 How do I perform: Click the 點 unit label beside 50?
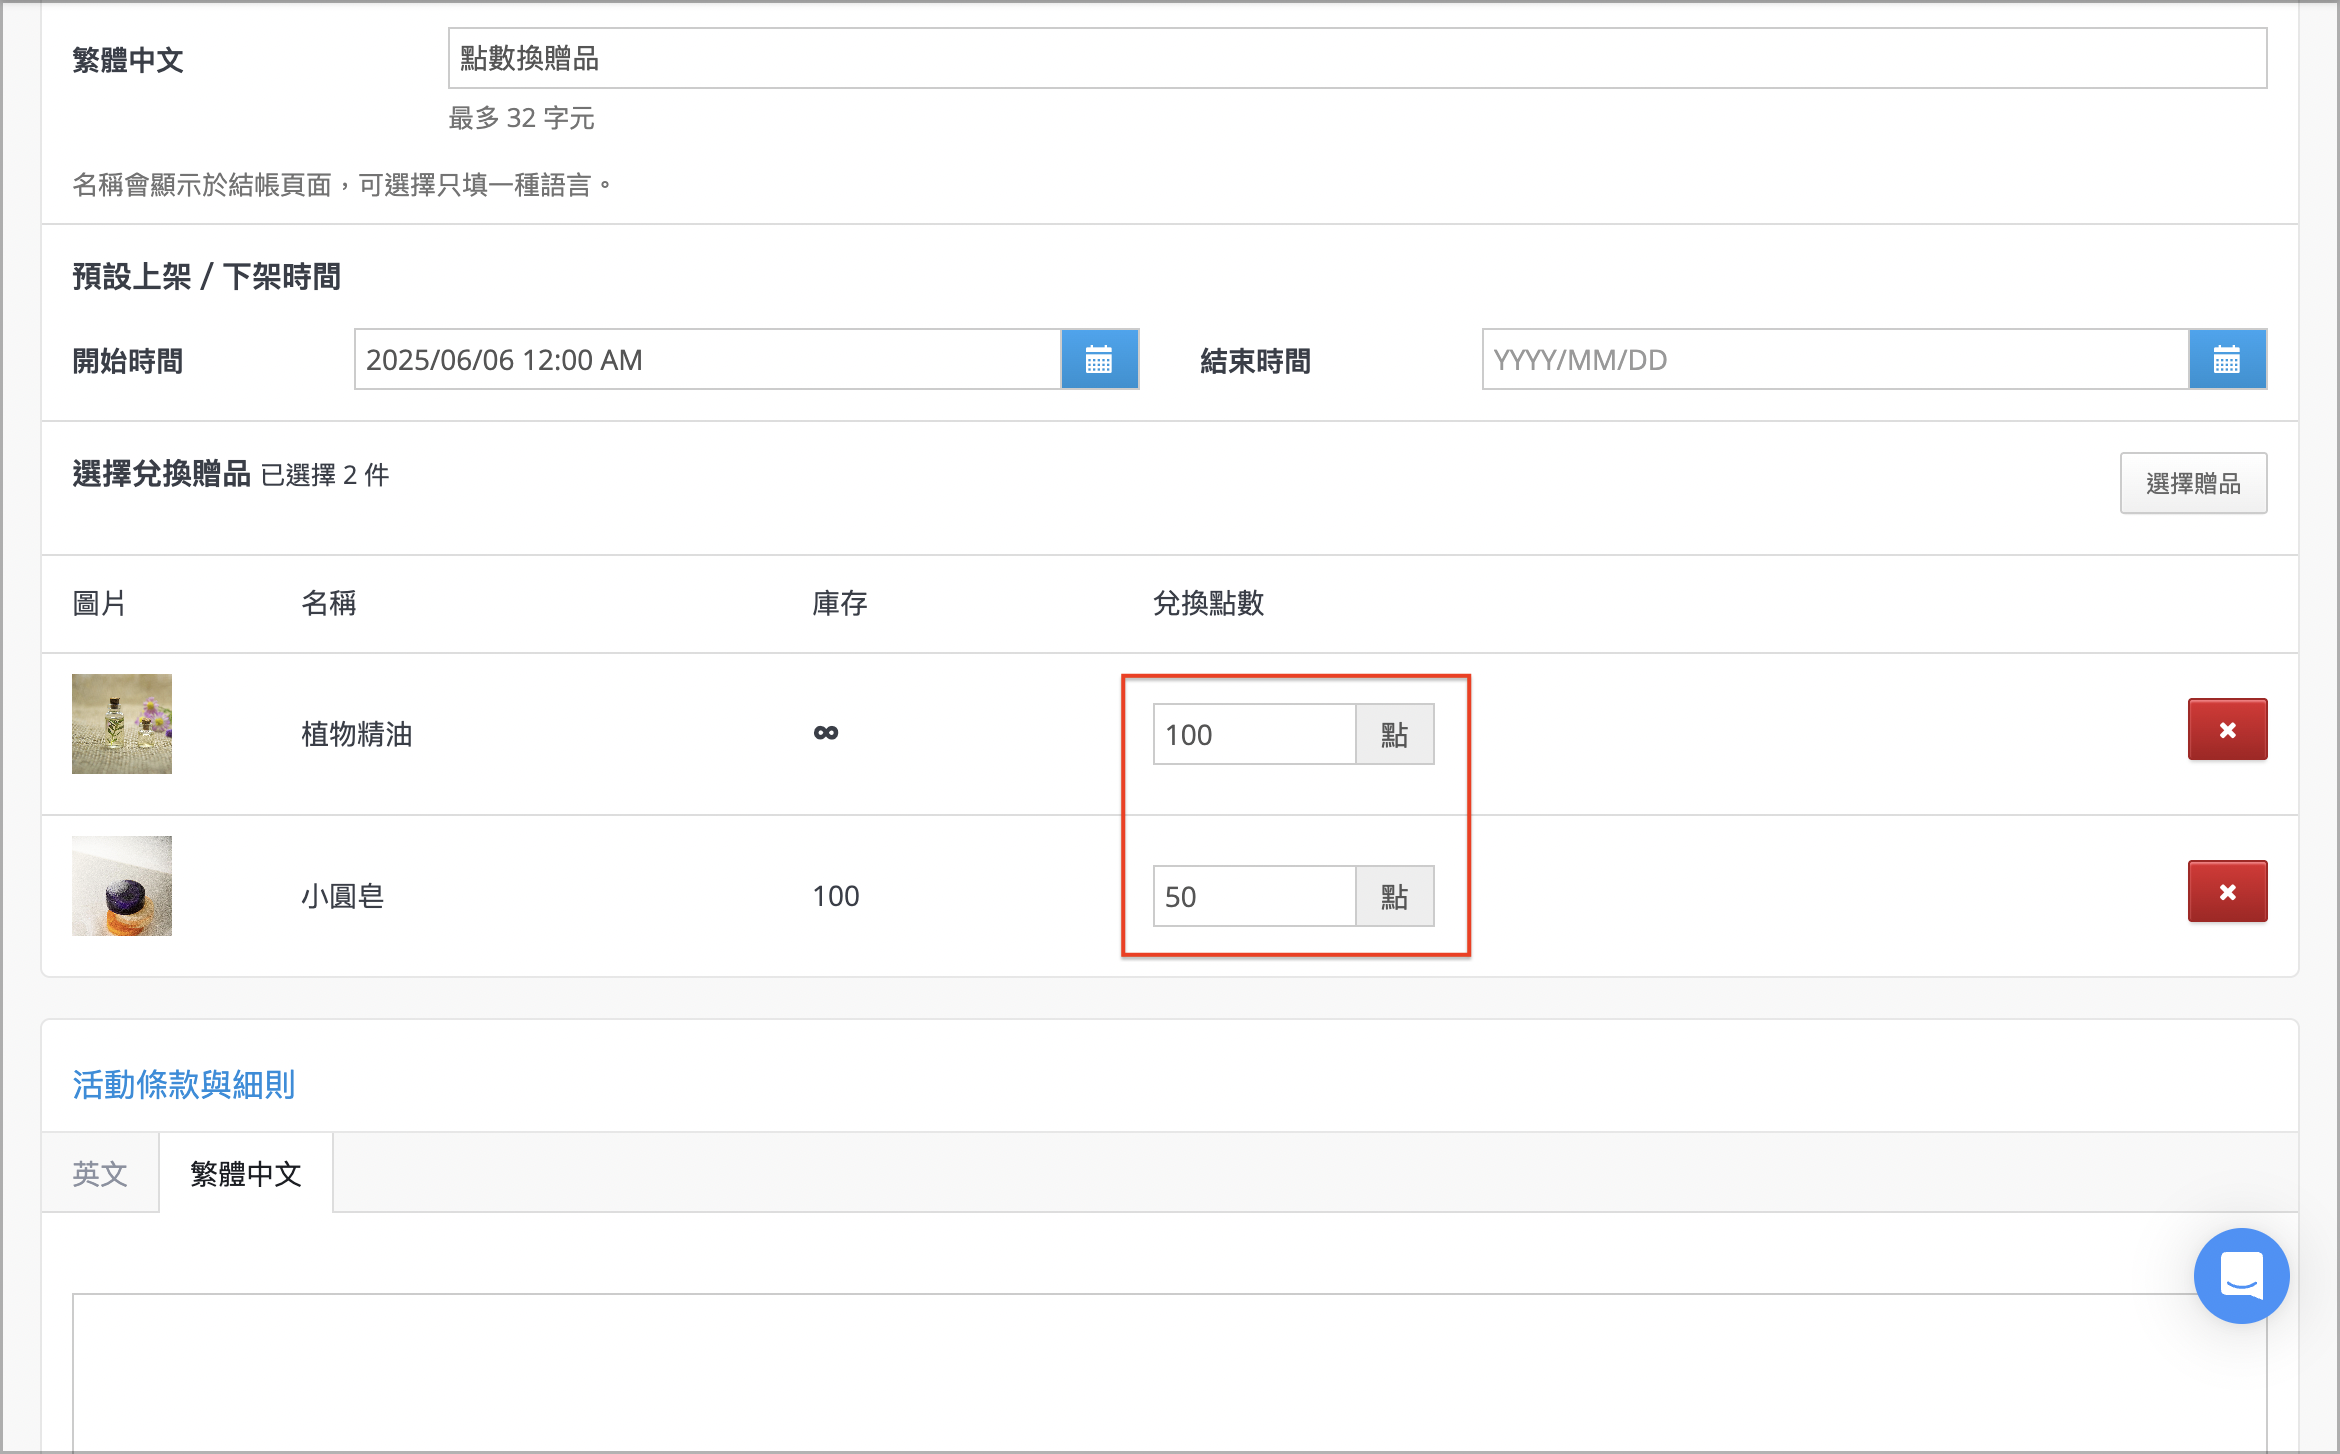1394,896
